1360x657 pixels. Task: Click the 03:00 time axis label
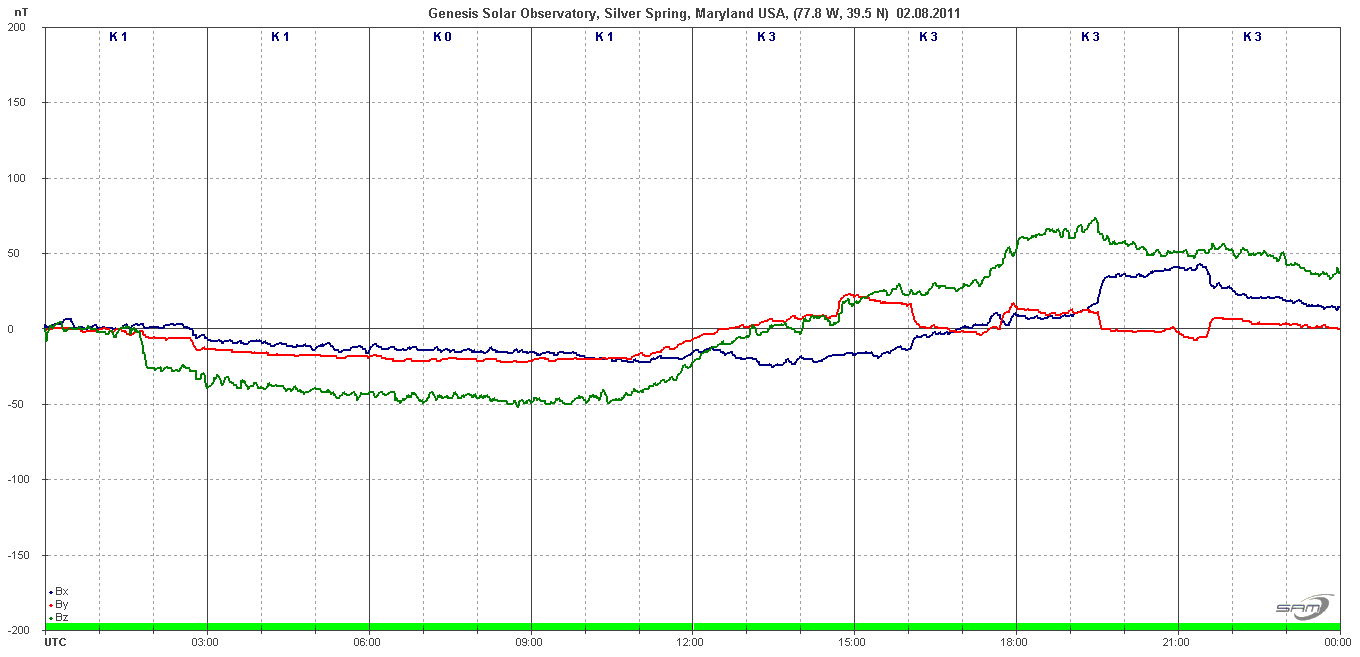[x=205, y=641]
